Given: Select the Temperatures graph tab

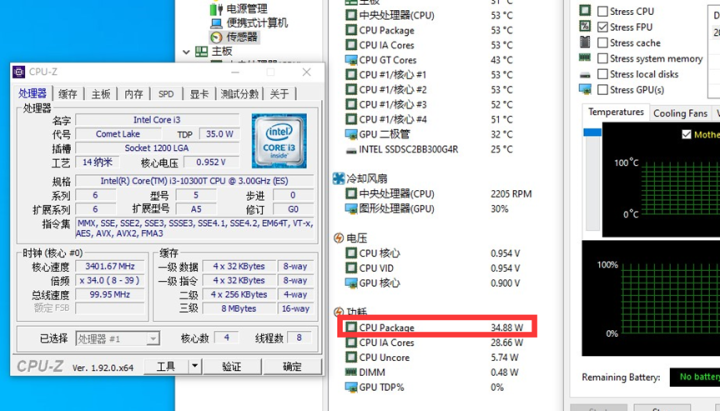Looking at the screenshot, I should click(616, 112).
